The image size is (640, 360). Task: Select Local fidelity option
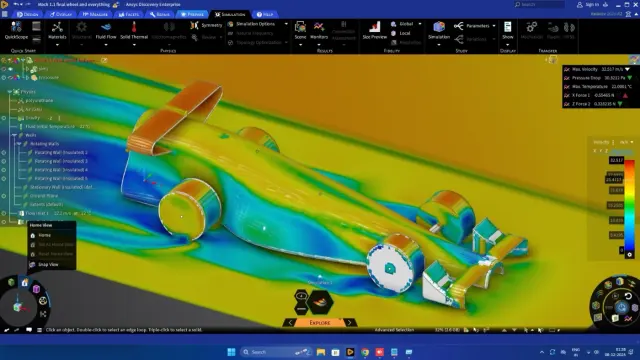pyautogui.click(x=401, y=33)
